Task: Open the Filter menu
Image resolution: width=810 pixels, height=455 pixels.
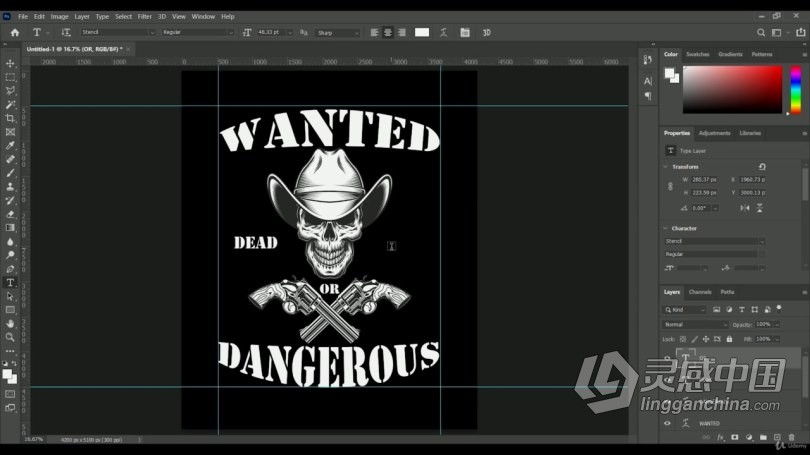Action: pos(145,17)
